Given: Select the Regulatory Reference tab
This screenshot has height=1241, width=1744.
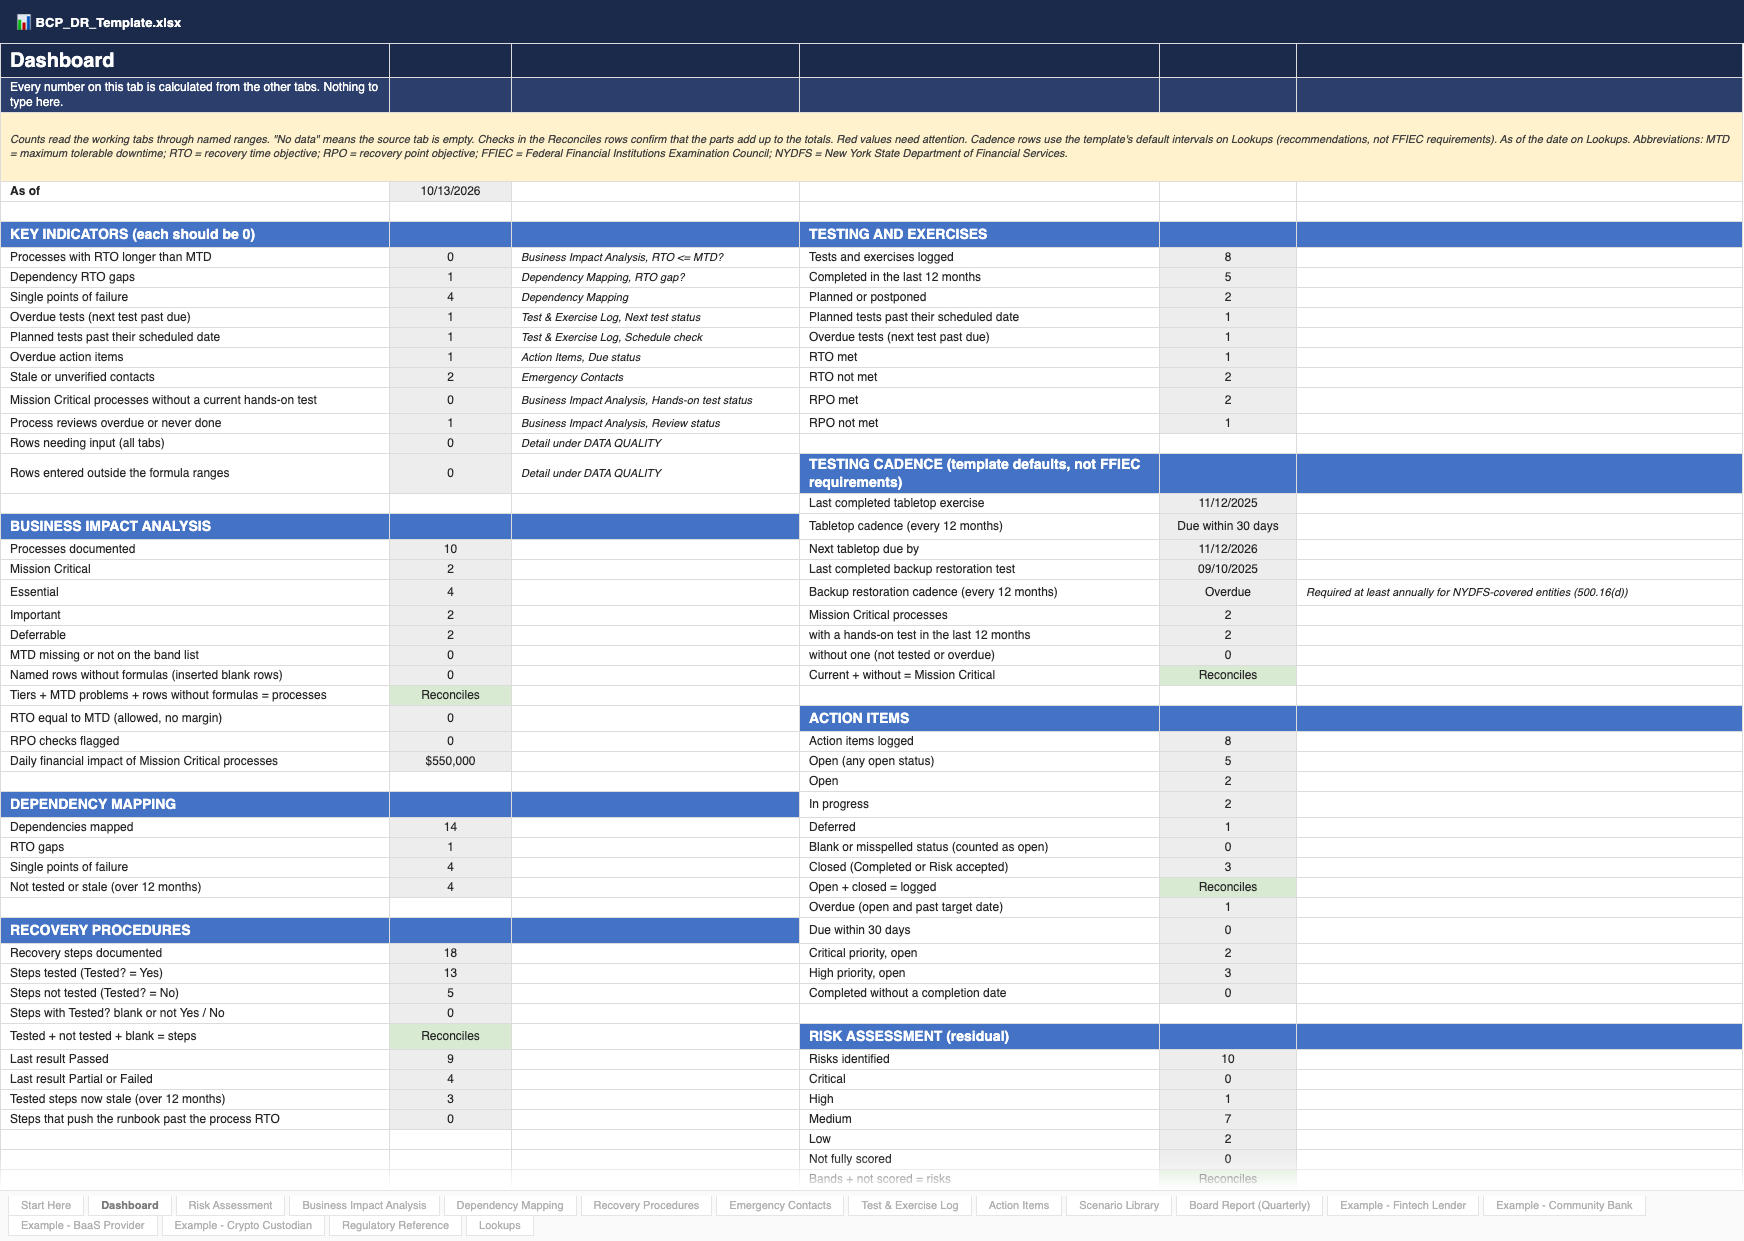Looking at the screenshot, I should click(395, 1225).
